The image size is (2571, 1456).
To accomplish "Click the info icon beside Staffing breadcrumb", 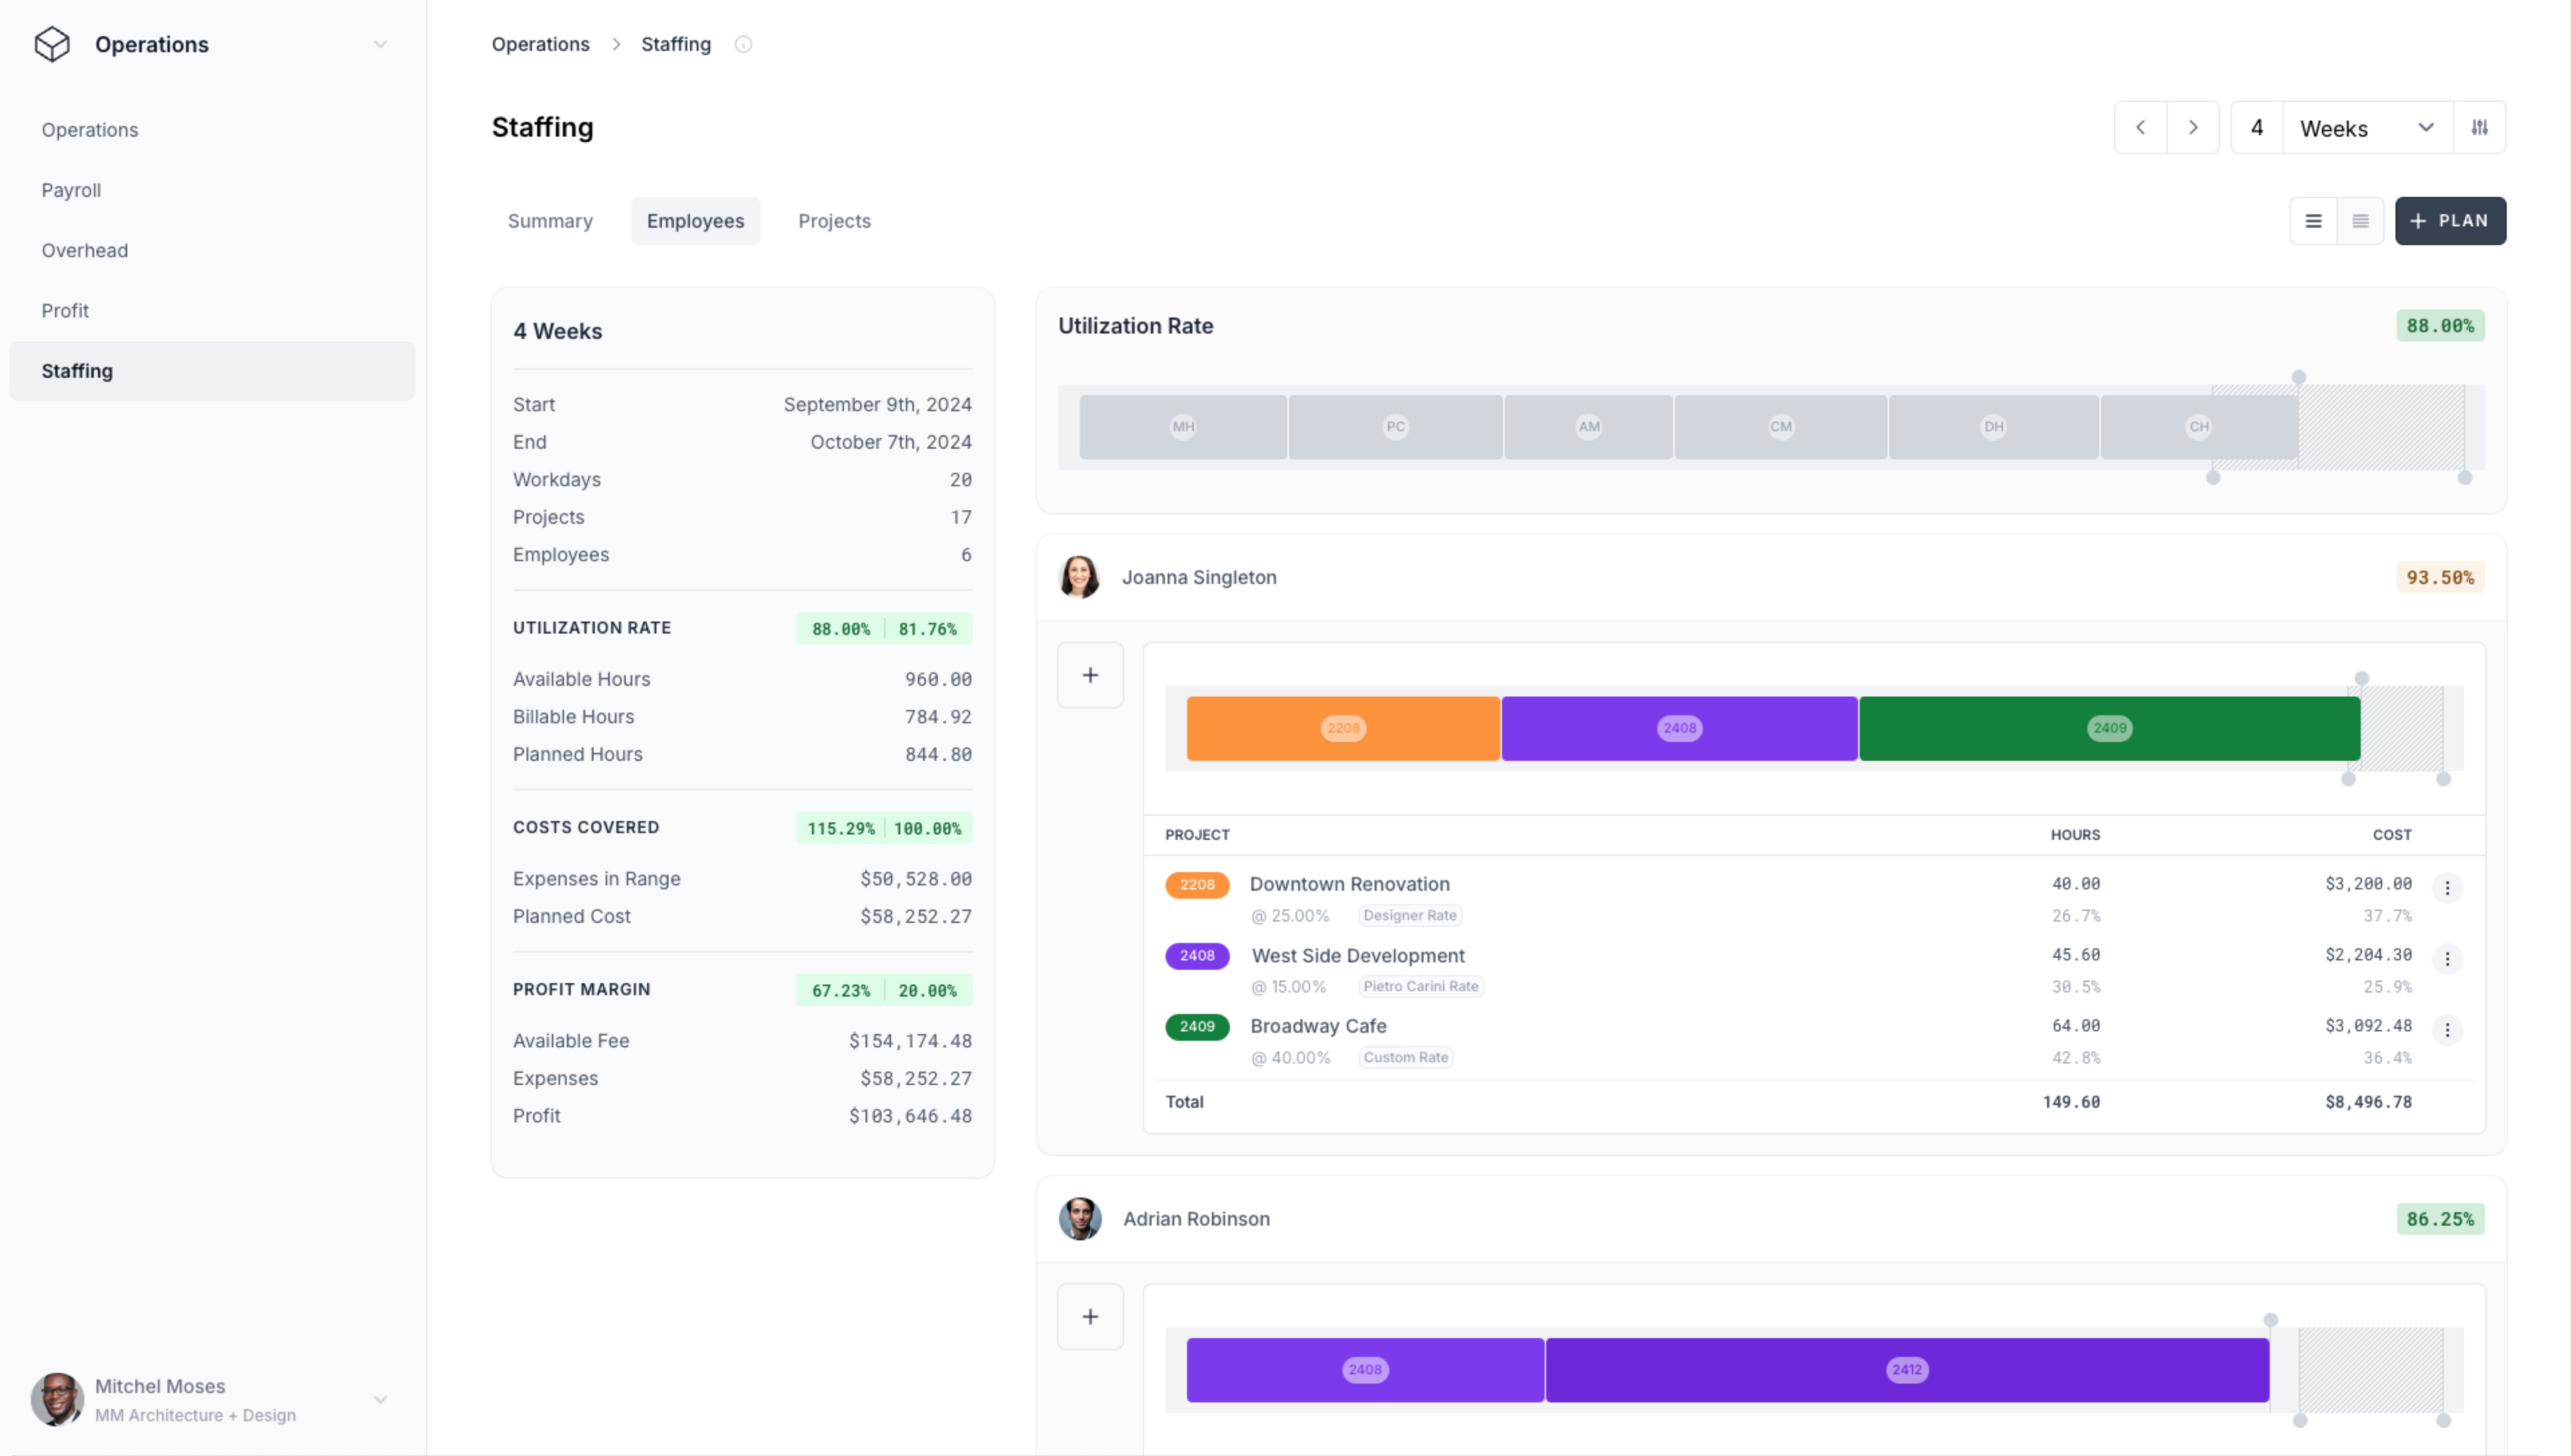I will click(x=743, y=44).
